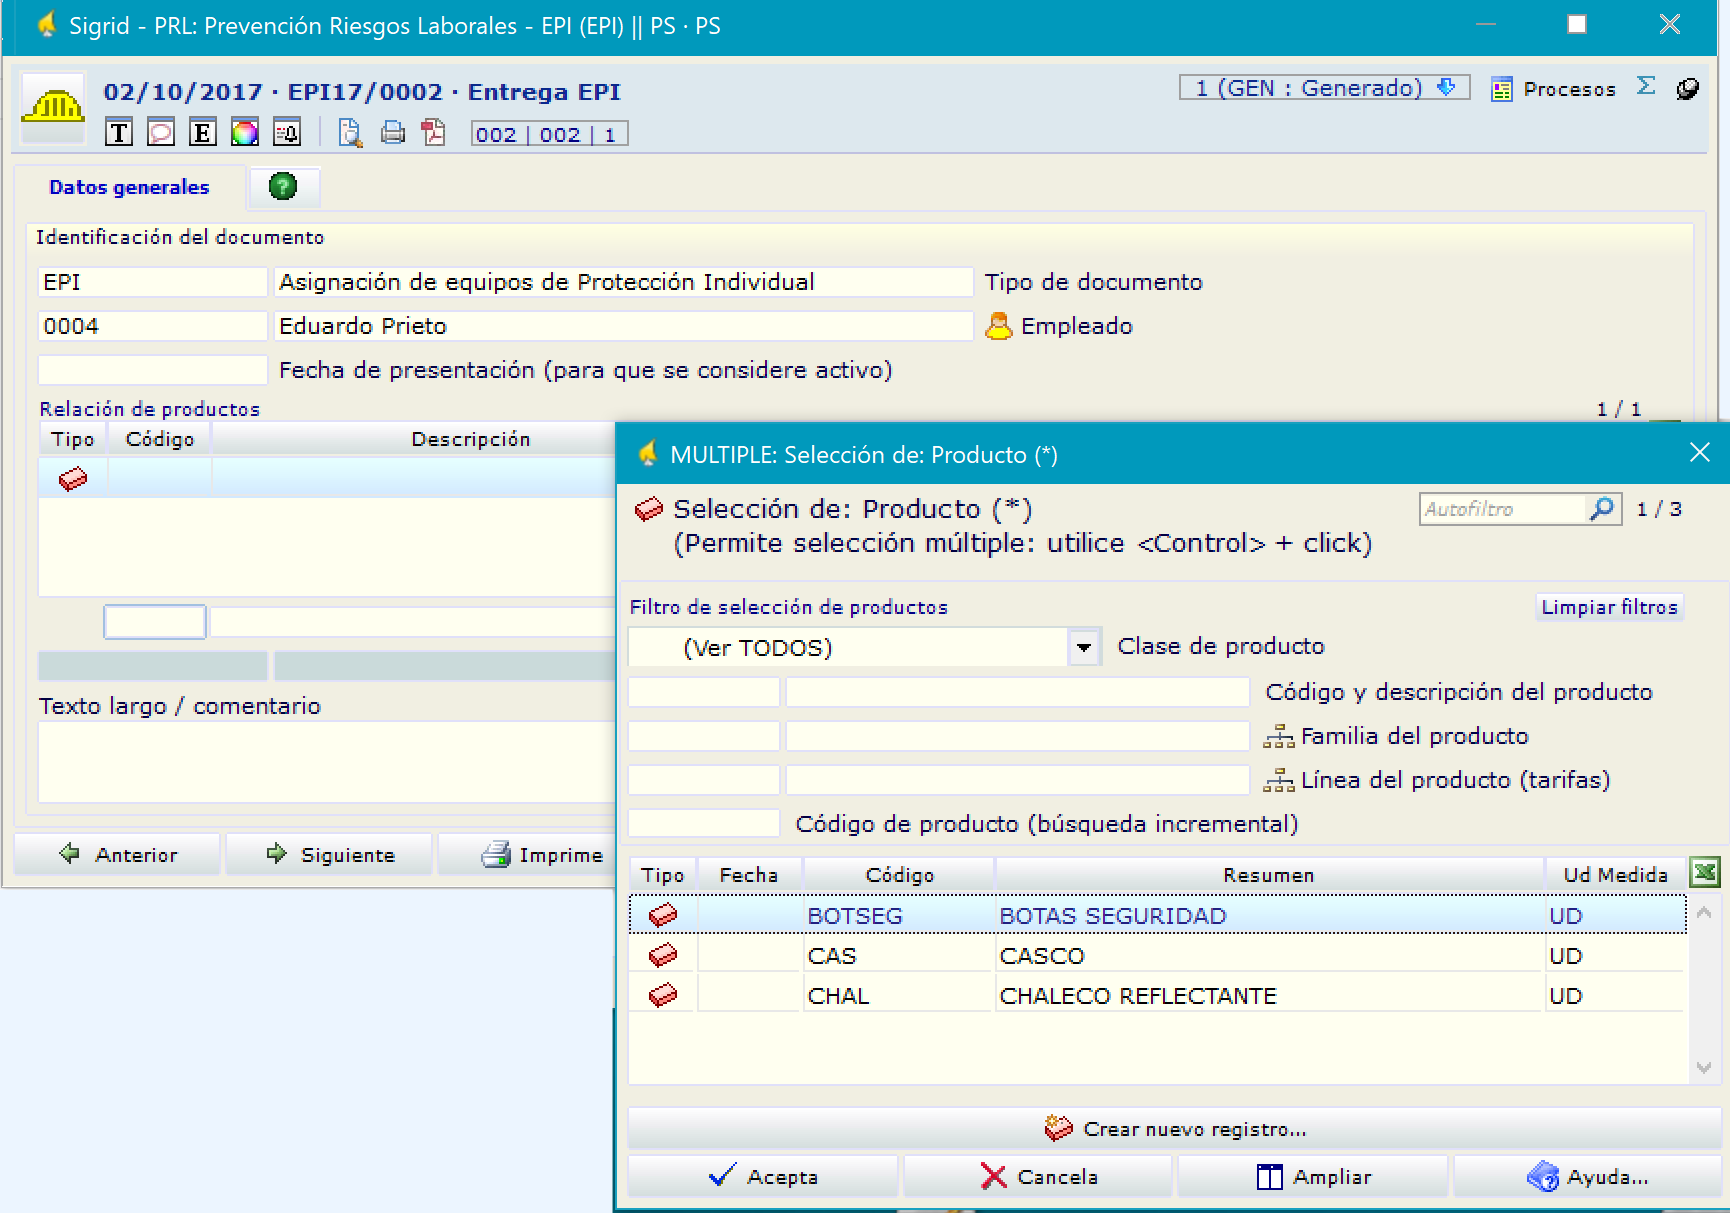Select the BOTSEG product row icon

click(663, 915)
